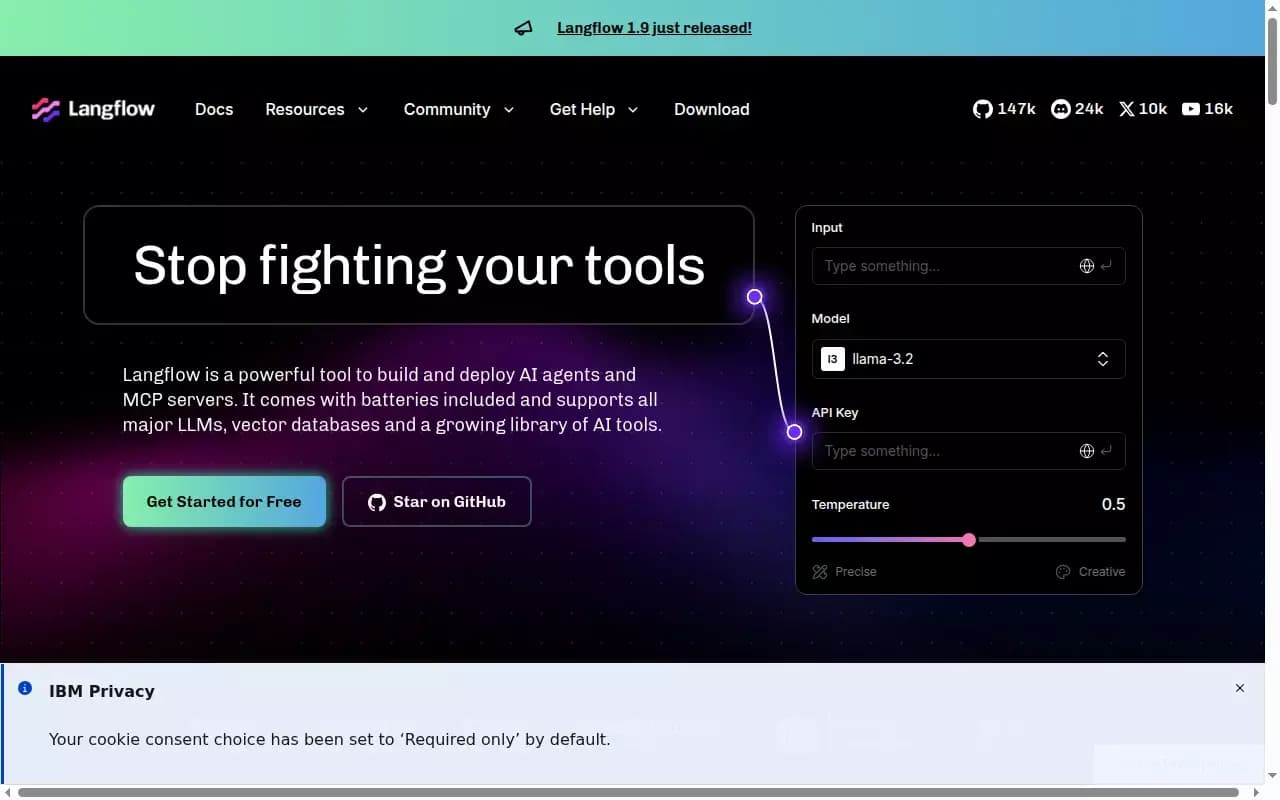Click the horizontal scrollbar thumb
This screenshot has width=1280, height=800.
[628, 792]
